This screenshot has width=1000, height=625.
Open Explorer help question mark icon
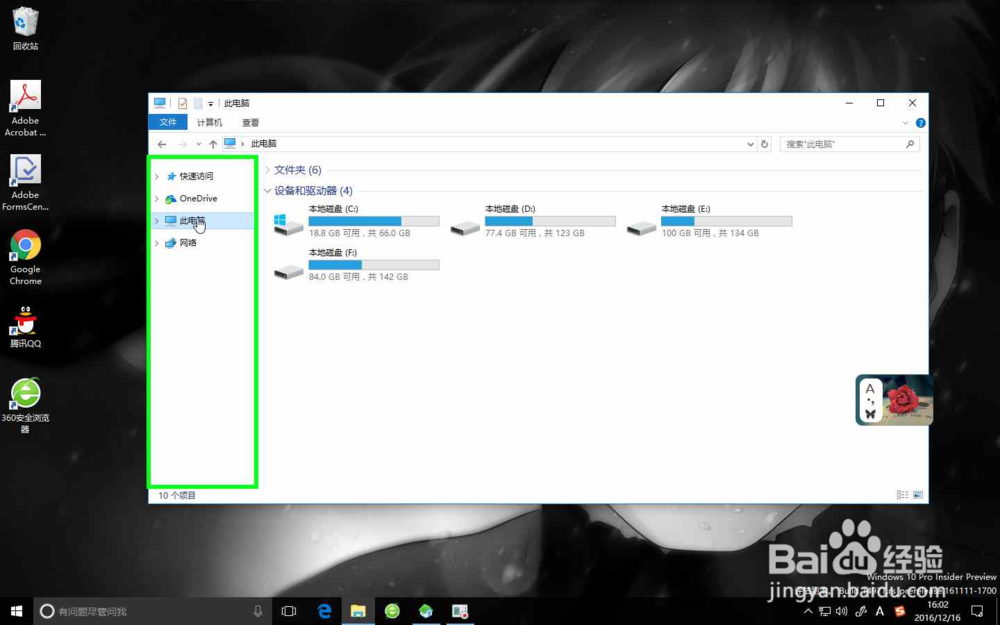click(920, 122)
